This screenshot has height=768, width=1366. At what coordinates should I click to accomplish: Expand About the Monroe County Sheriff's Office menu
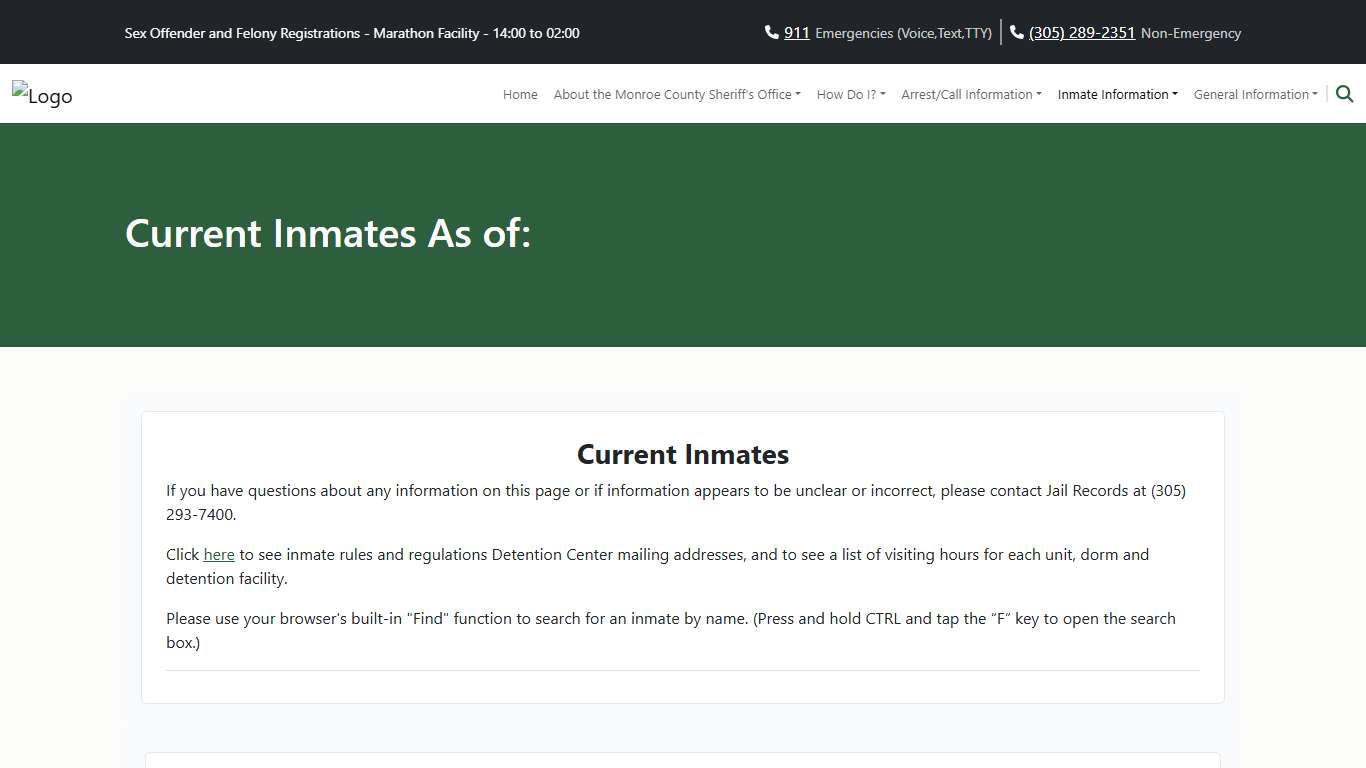click(x=677, y=94)
